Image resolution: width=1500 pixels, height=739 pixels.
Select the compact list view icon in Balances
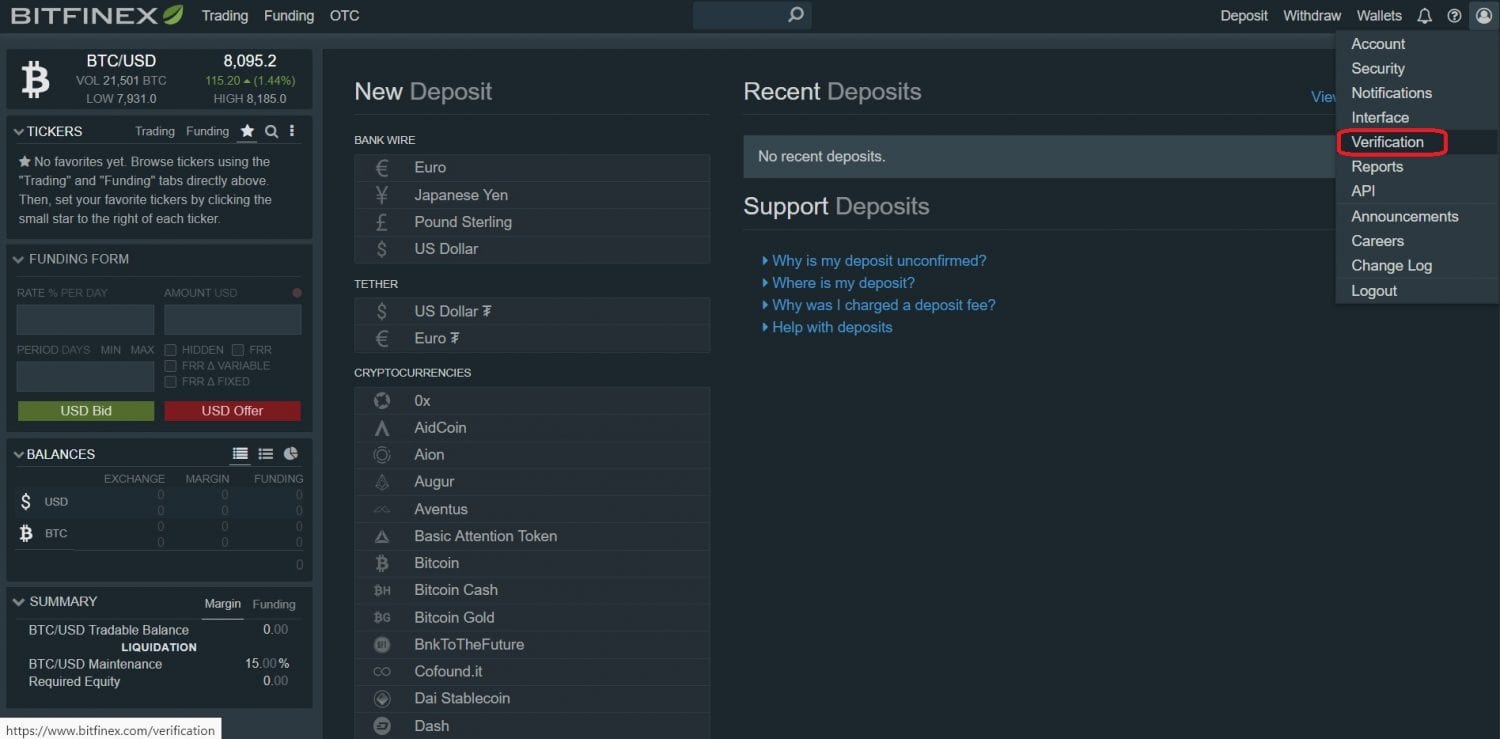pyautogui.click(x=240, y=454)
